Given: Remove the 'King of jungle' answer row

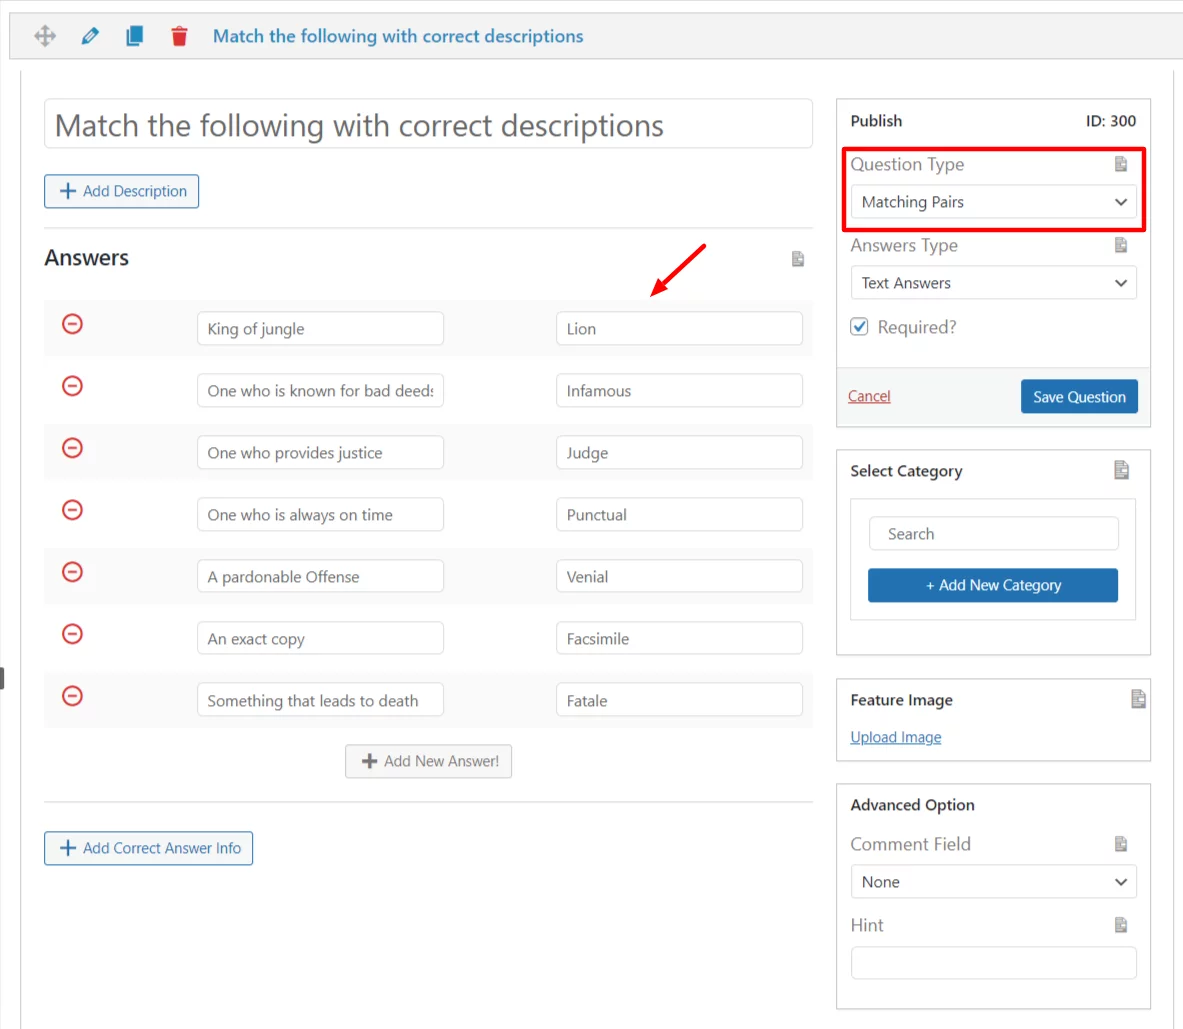Looking at the screenshot, I should (72, 324).
